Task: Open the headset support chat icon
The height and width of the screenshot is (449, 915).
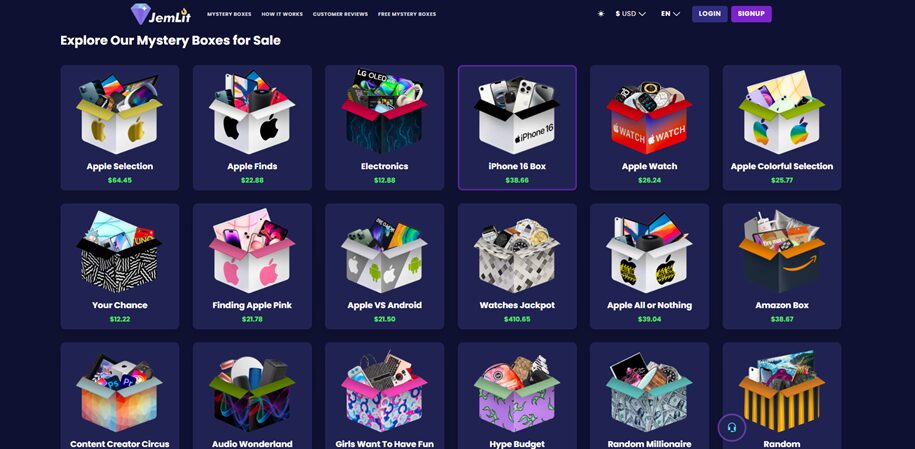Action: click(732, 427)
